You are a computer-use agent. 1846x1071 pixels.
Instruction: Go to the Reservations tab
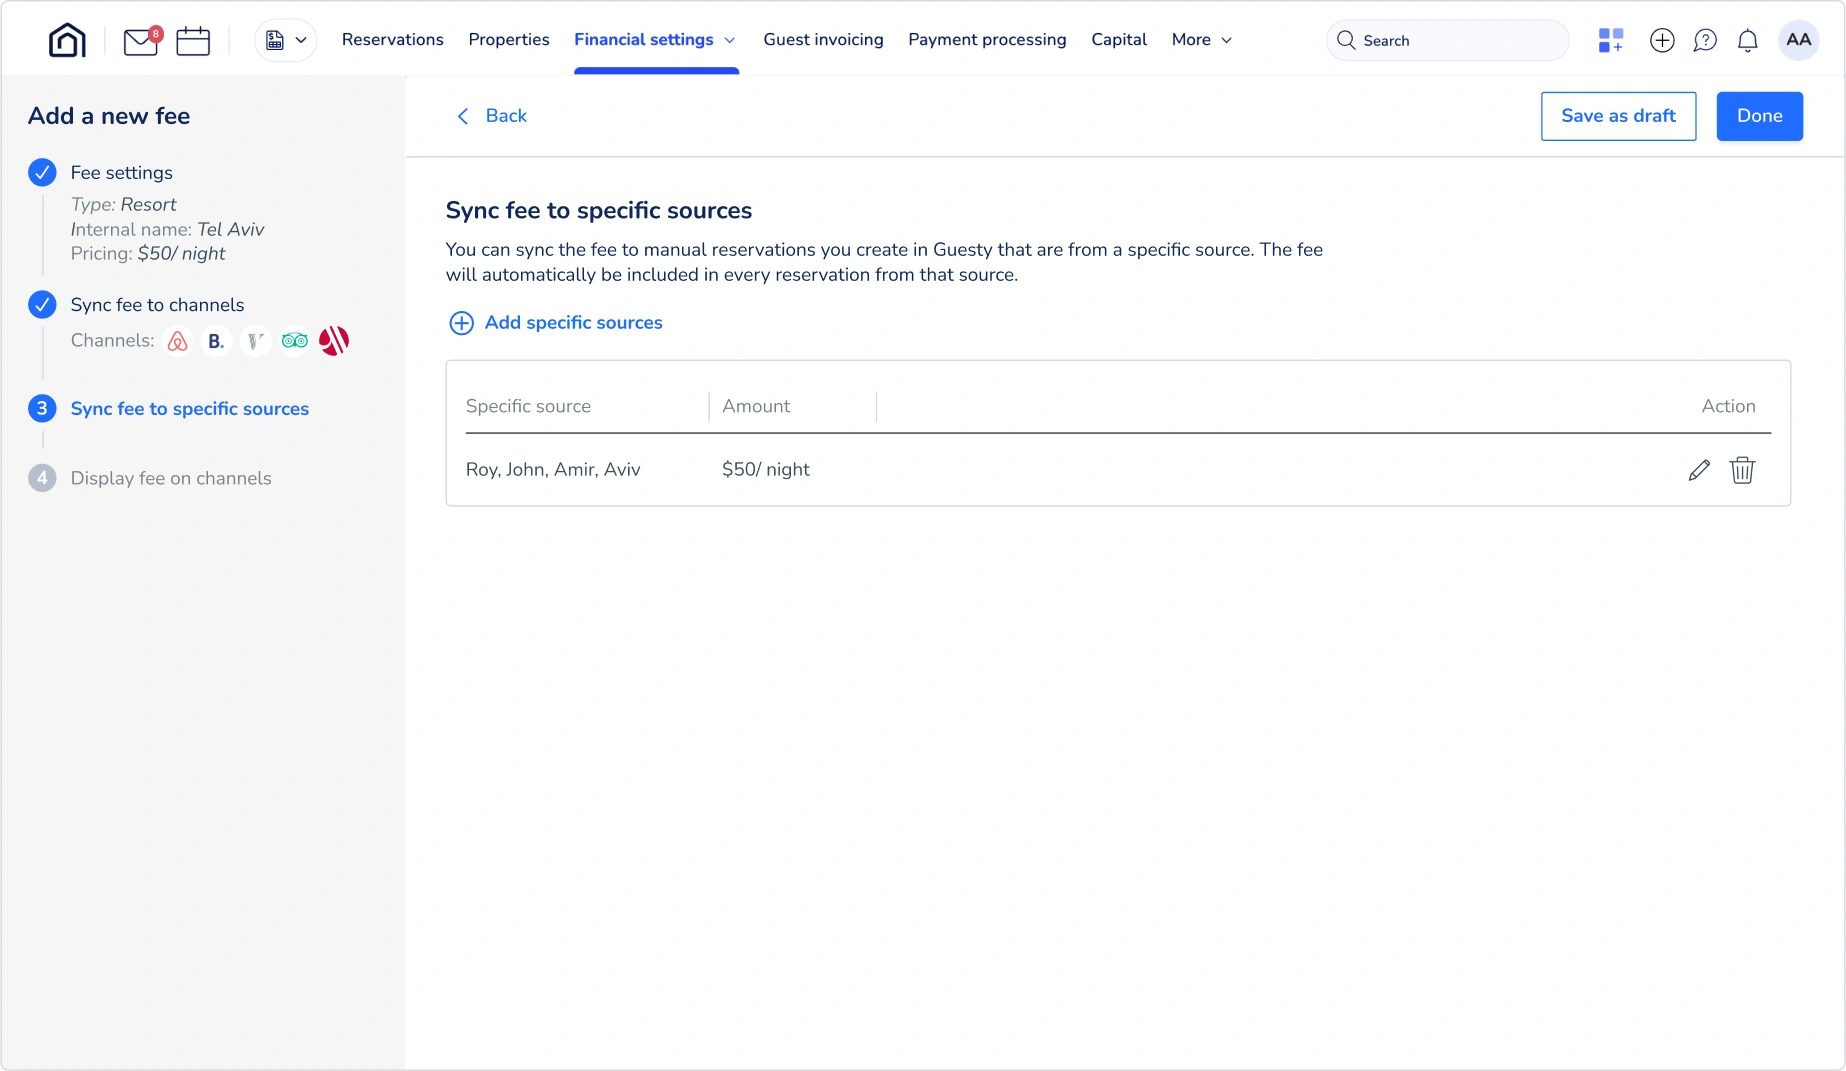click(x=393, y=40)
